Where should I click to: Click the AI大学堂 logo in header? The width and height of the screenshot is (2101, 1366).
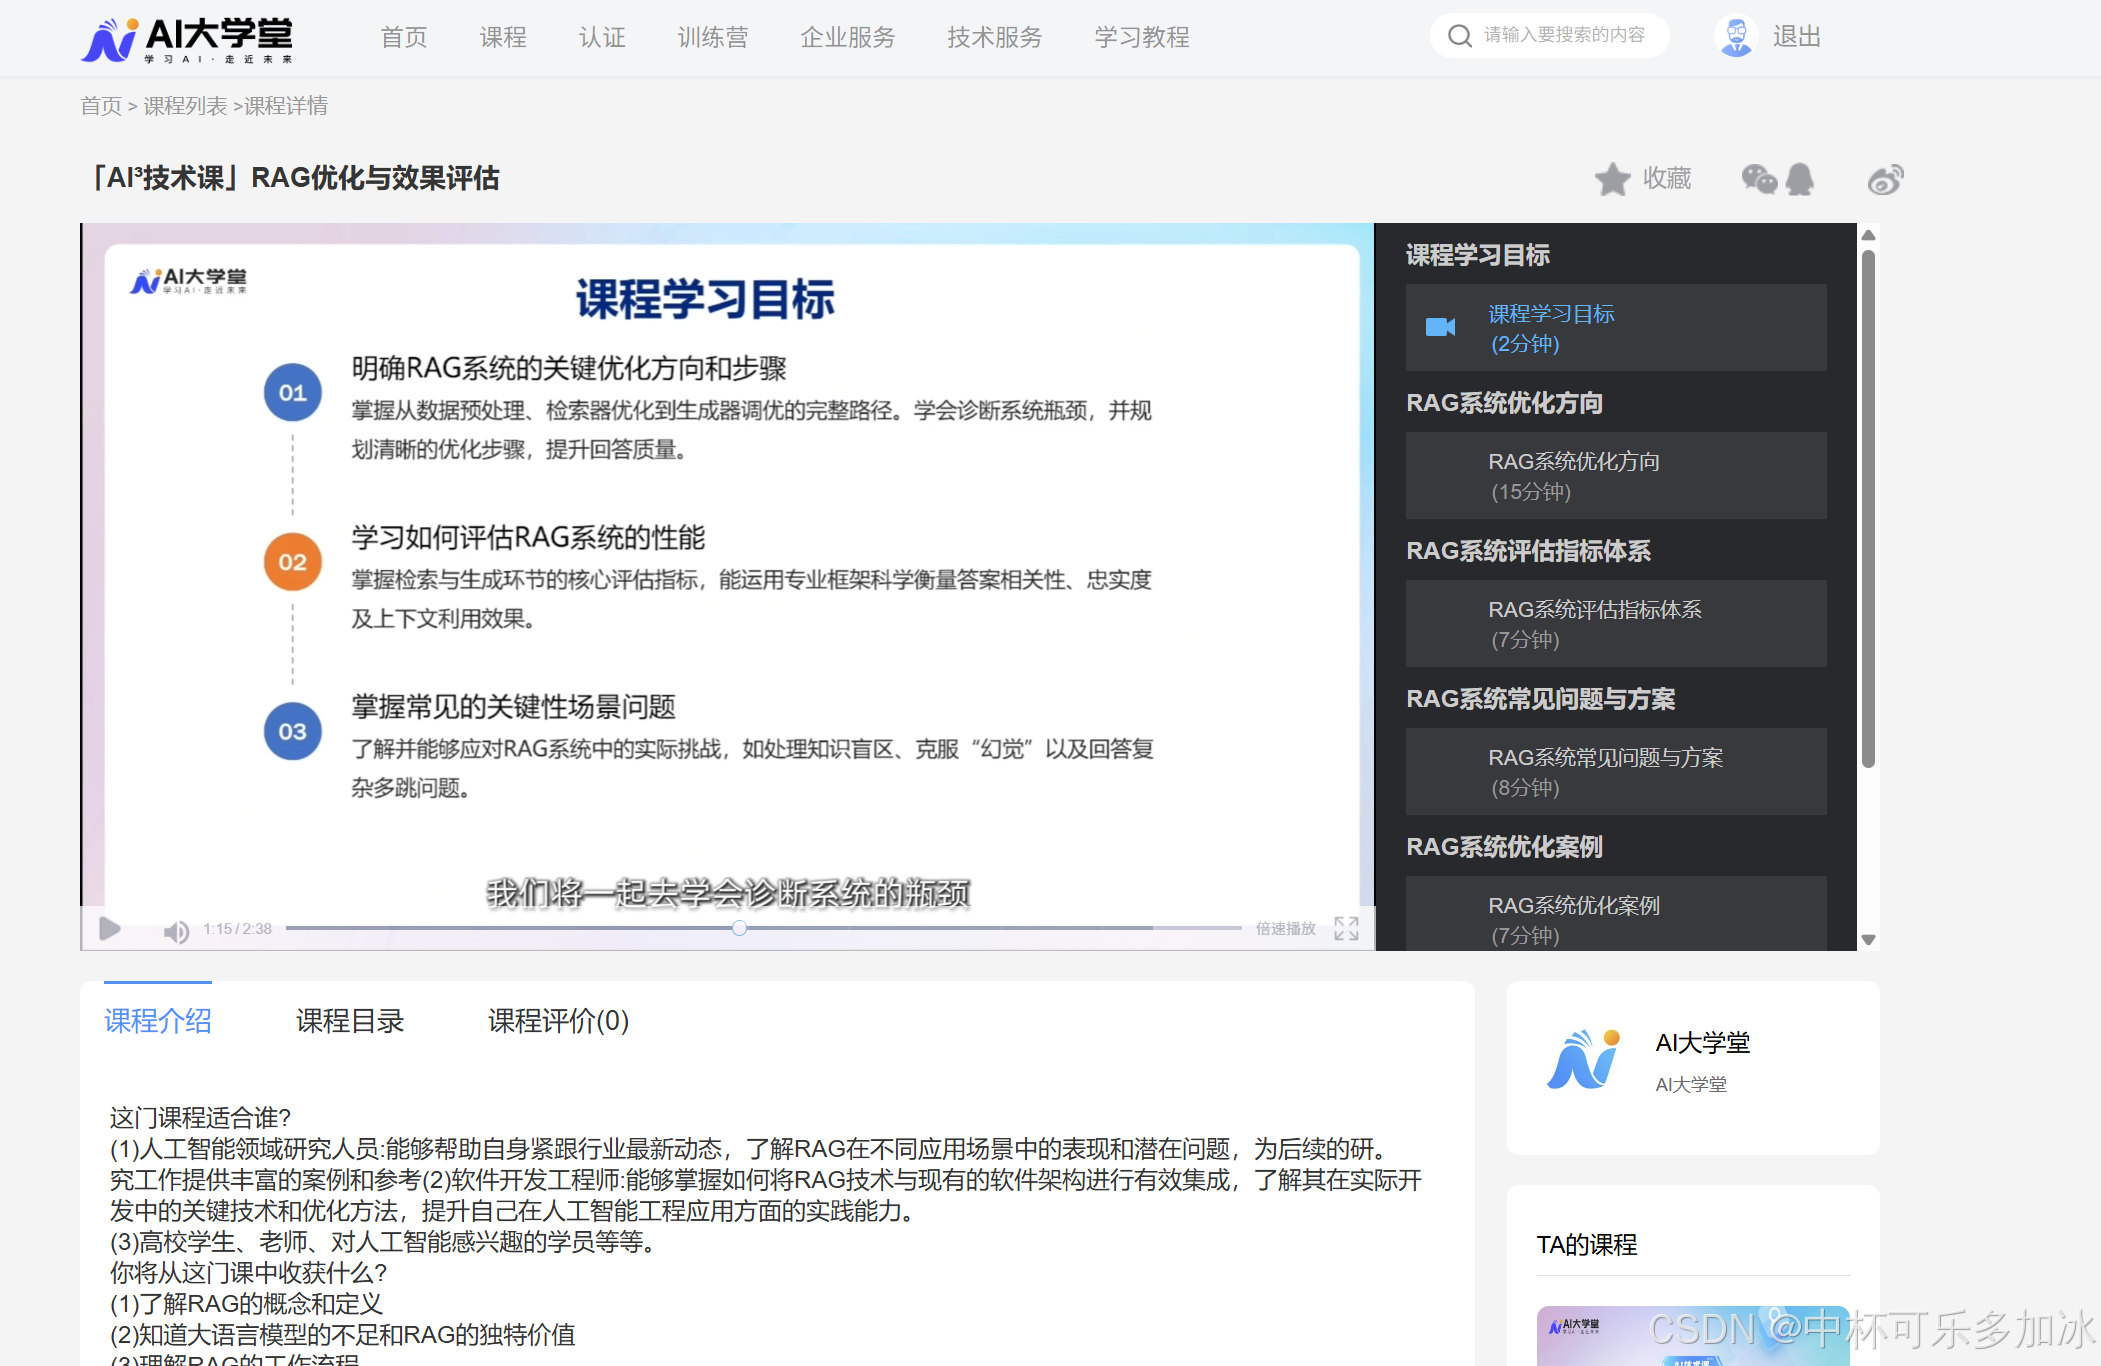187,40
